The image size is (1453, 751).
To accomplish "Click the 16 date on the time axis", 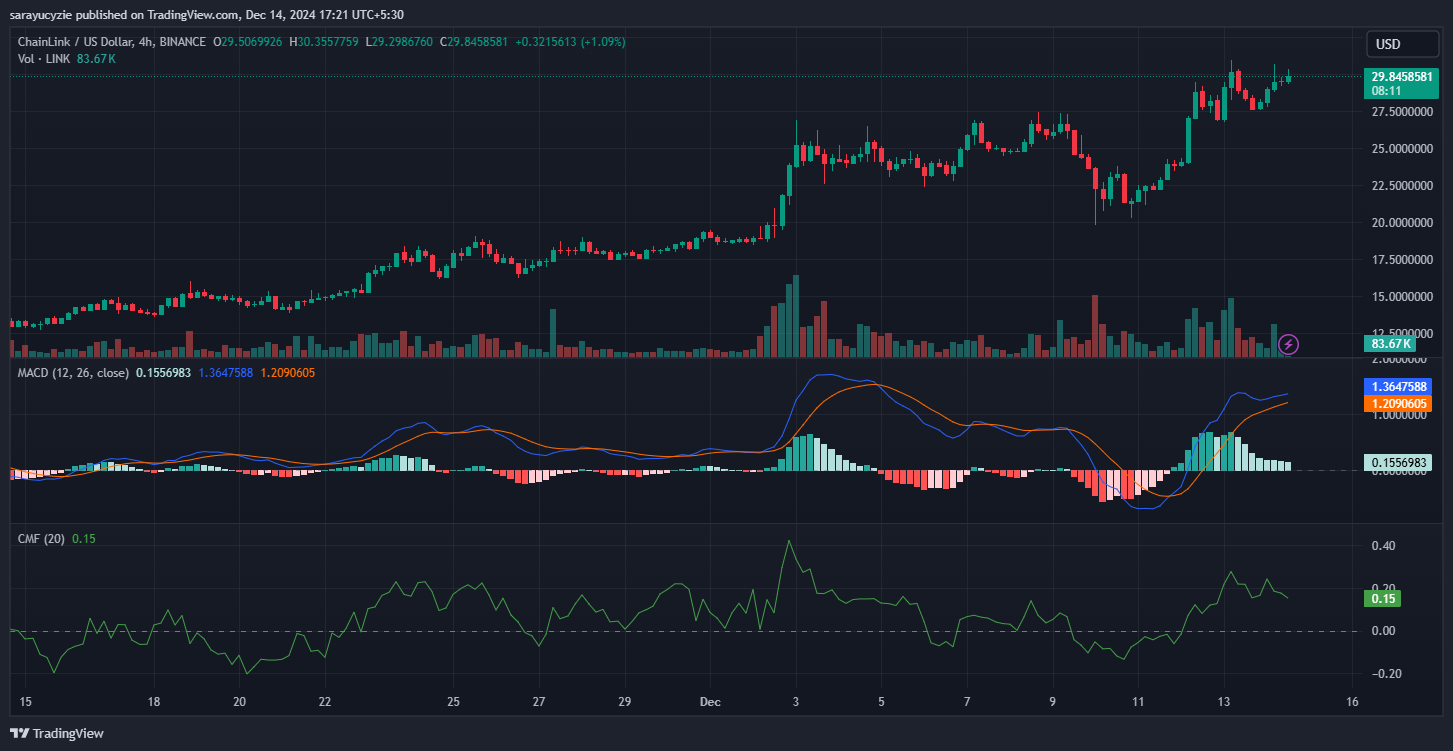I will [x=1352, y=701].
